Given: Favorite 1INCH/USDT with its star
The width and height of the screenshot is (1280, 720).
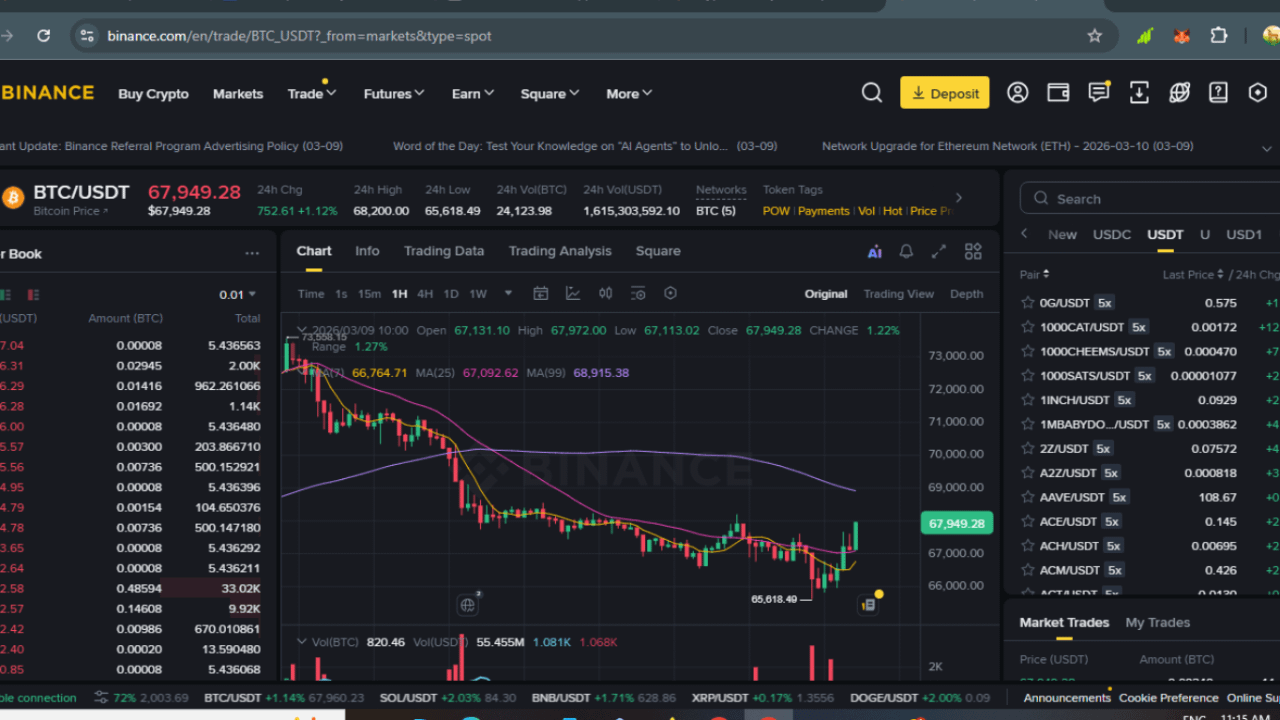Looking at the screenshot, I should [1027, 400].
